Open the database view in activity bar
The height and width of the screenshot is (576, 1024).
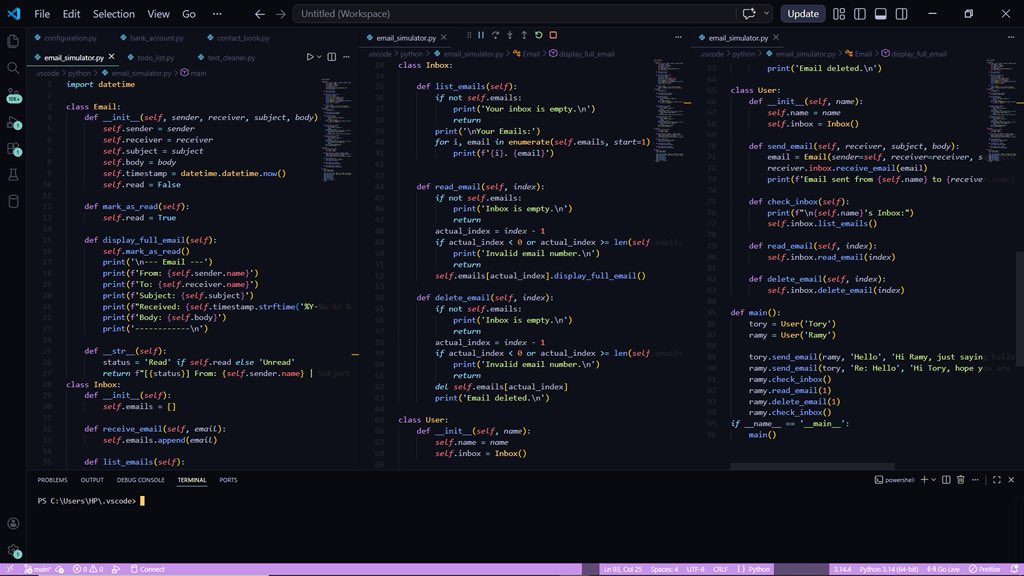13,201
